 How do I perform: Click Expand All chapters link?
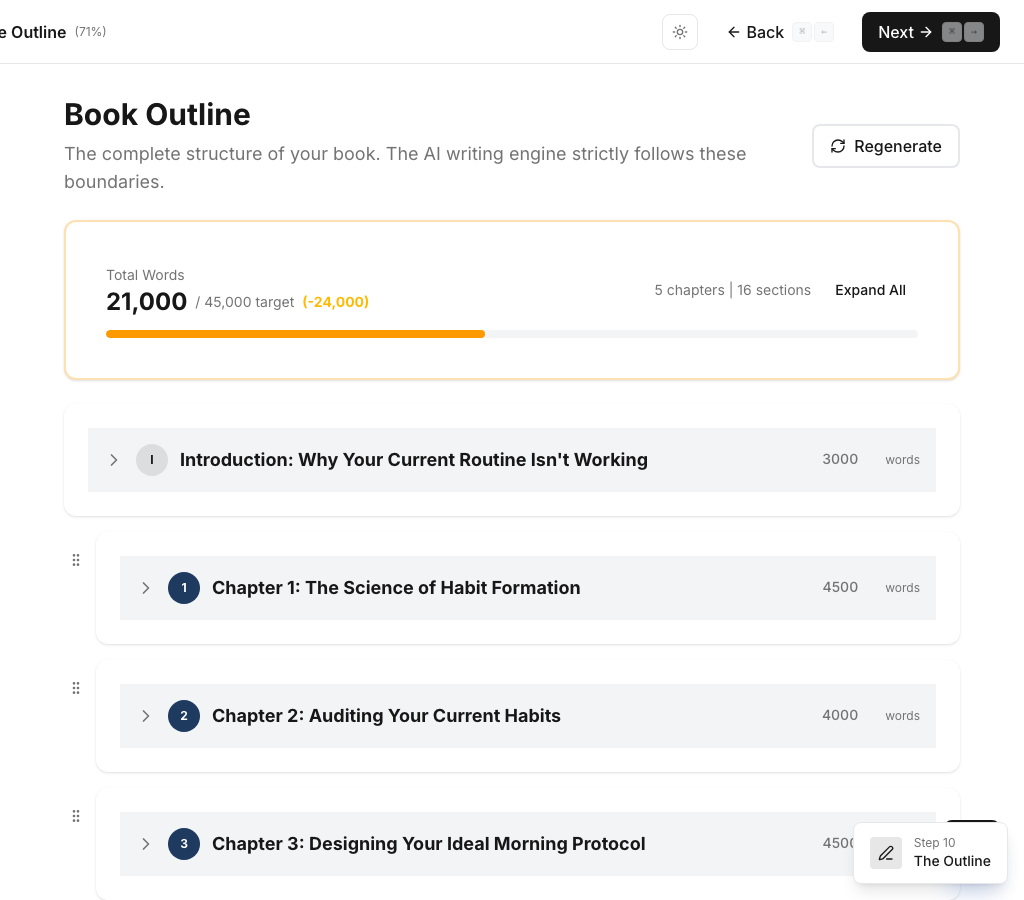coord(870,290)
